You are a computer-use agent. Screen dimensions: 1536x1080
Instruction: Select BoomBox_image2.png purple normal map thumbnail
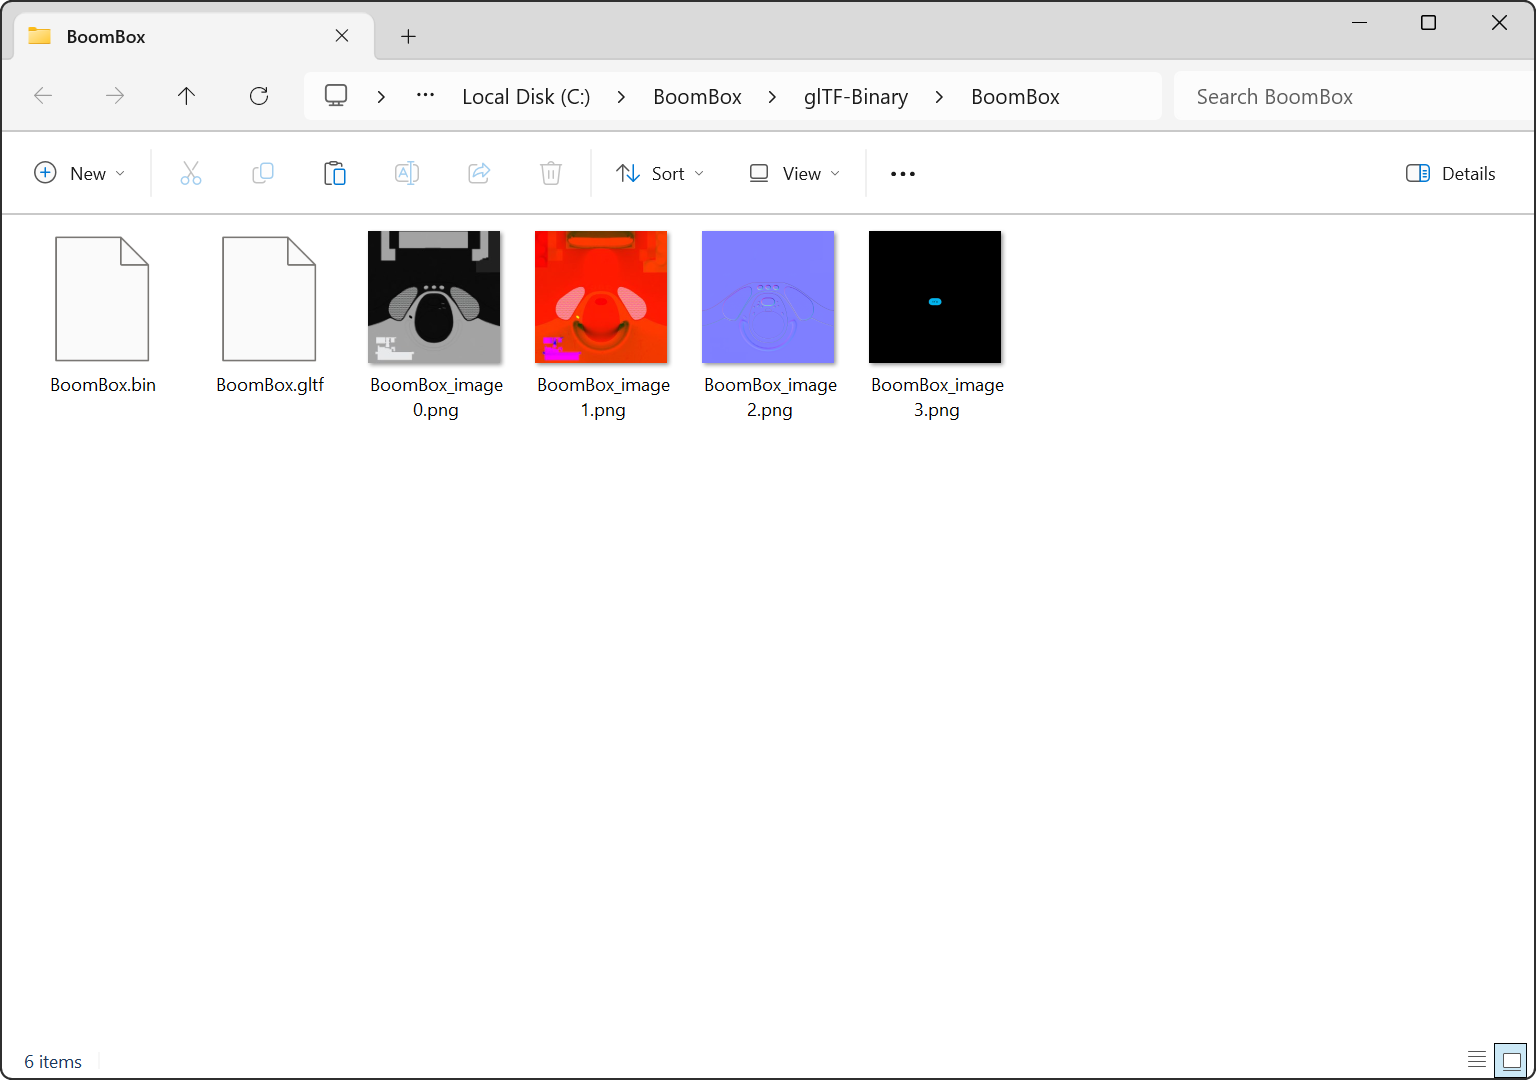click(x=768, y=297)
